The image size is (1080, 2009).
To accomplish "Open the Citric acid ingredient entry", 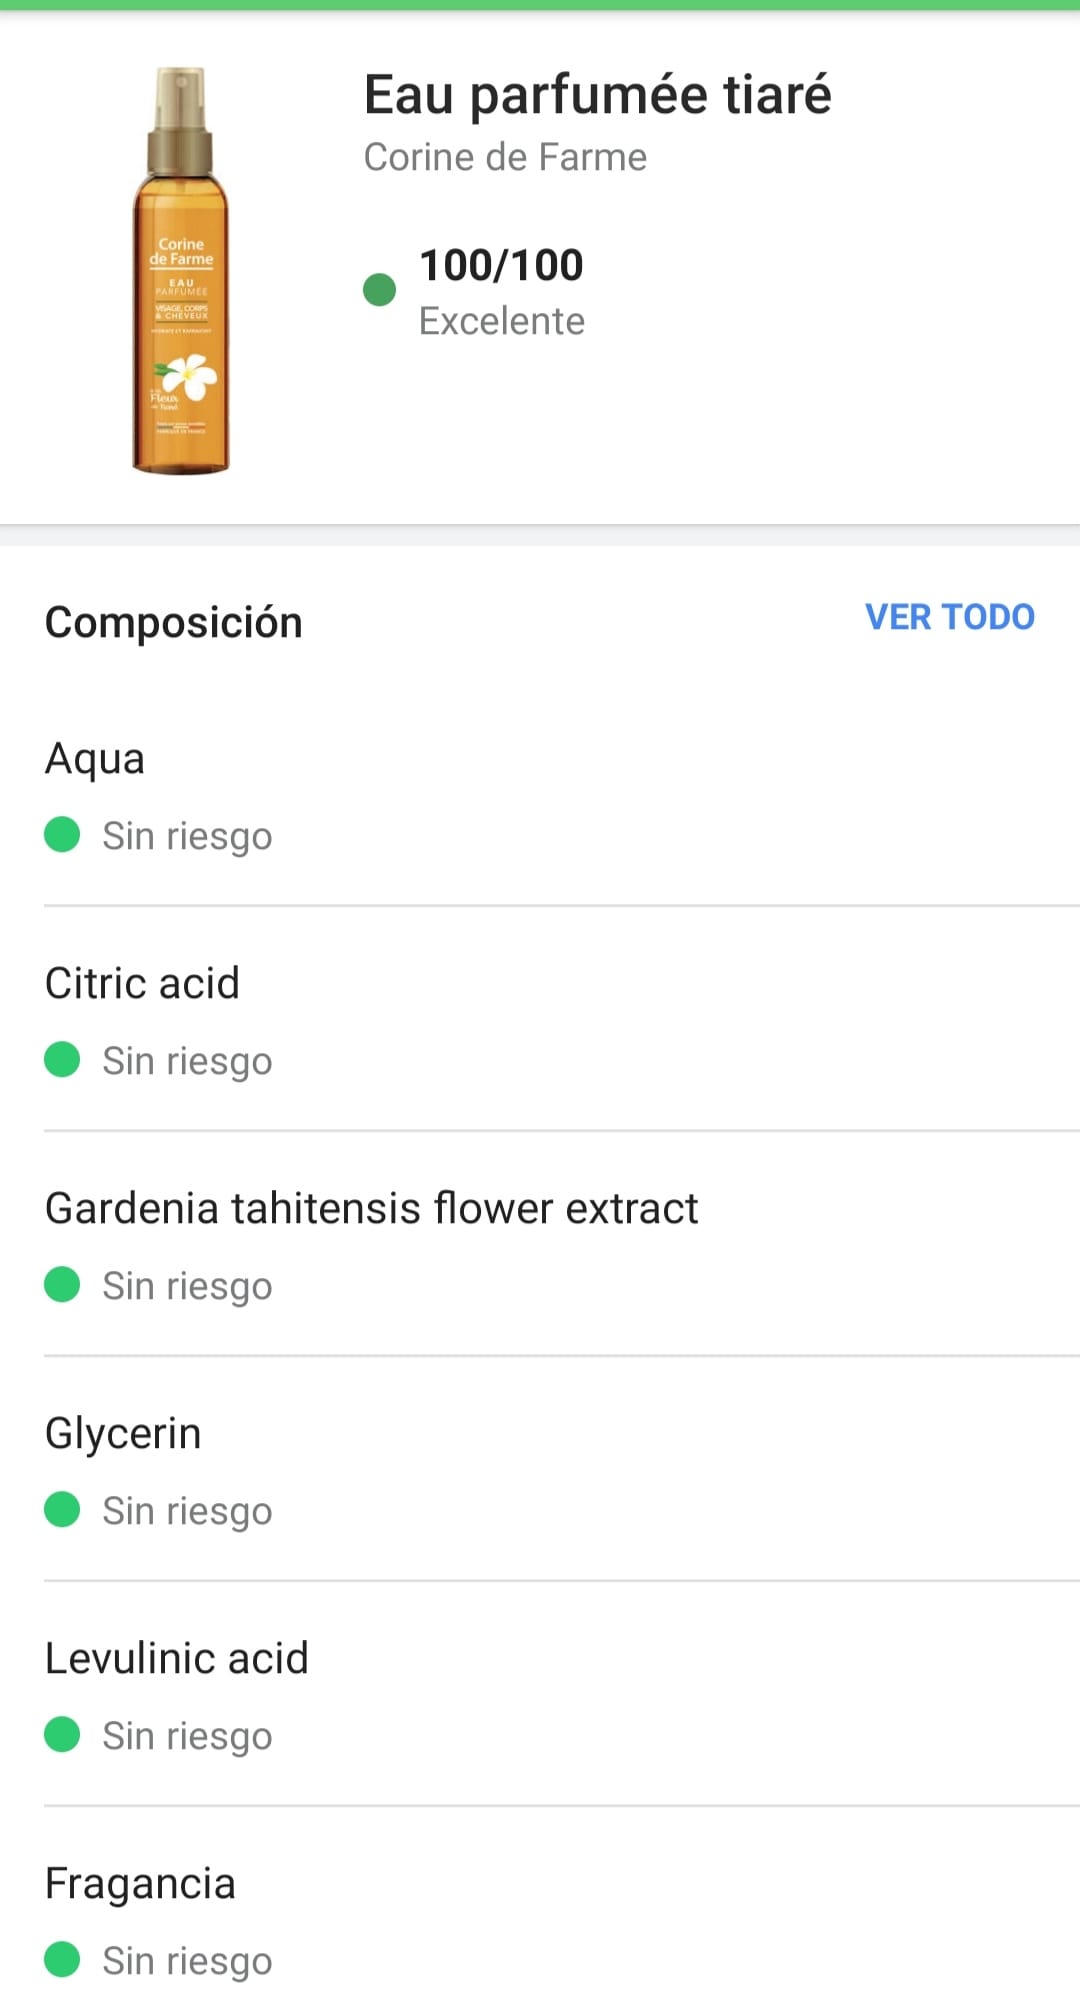I will tap(142, 984).
